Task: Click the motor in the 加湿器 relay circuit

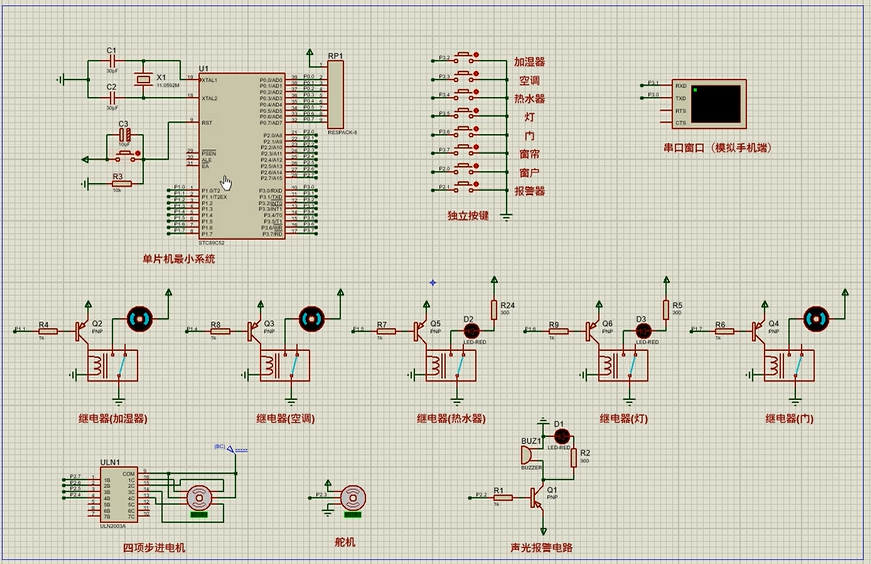Action: pos(139,318)
